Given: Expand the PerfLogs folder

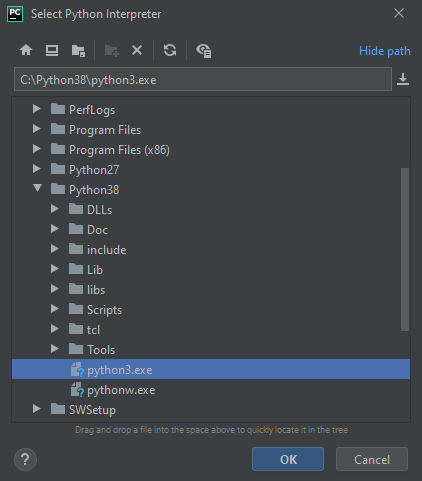Looking at the screenshot, I should (x=37, y=109).
